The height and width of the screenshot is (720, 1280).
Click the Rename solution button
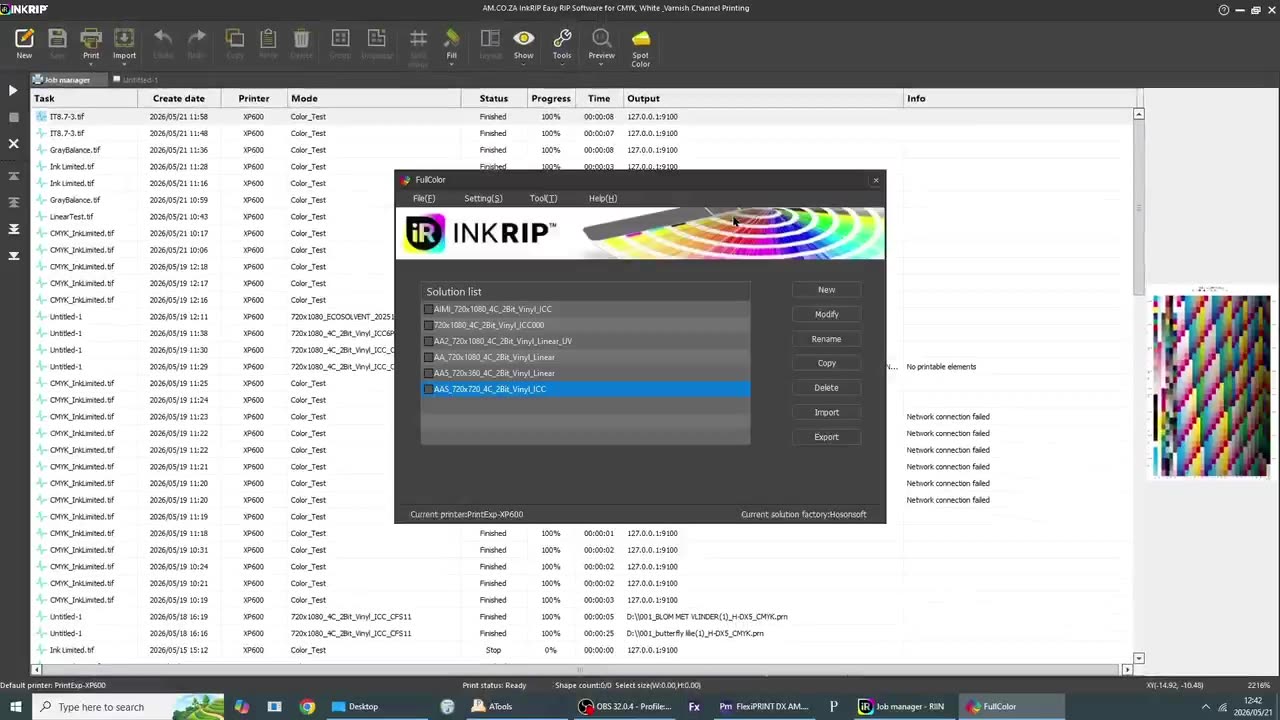click(x=826, y=339)
